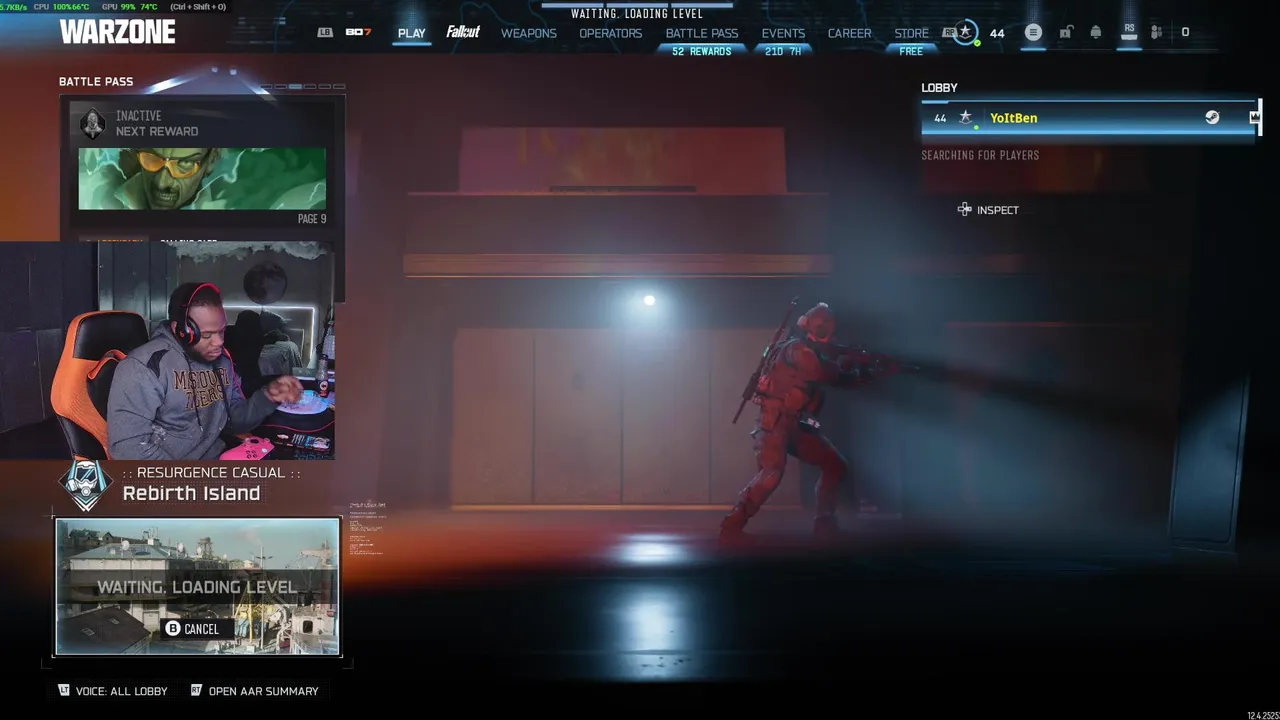1280x720 pixels.
Task: Switch to the Weapons tab
Action: point(529,33)
